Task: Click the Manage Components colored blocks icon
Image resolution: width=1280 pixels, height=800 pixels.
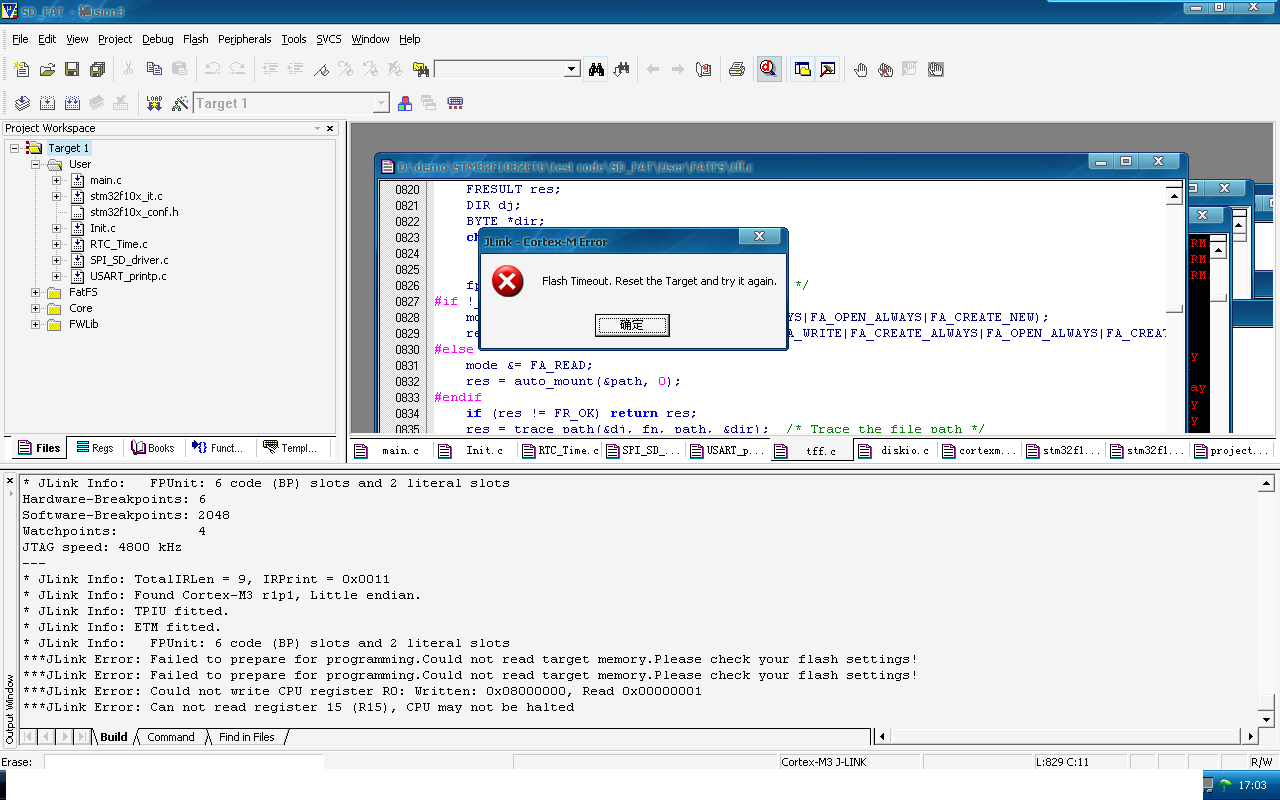Action: (405, 103)
